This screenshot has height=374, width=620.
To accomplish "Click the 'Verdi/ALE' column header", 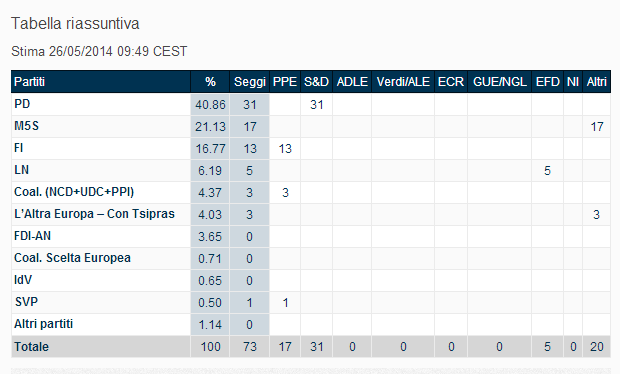I will point(403,82).
